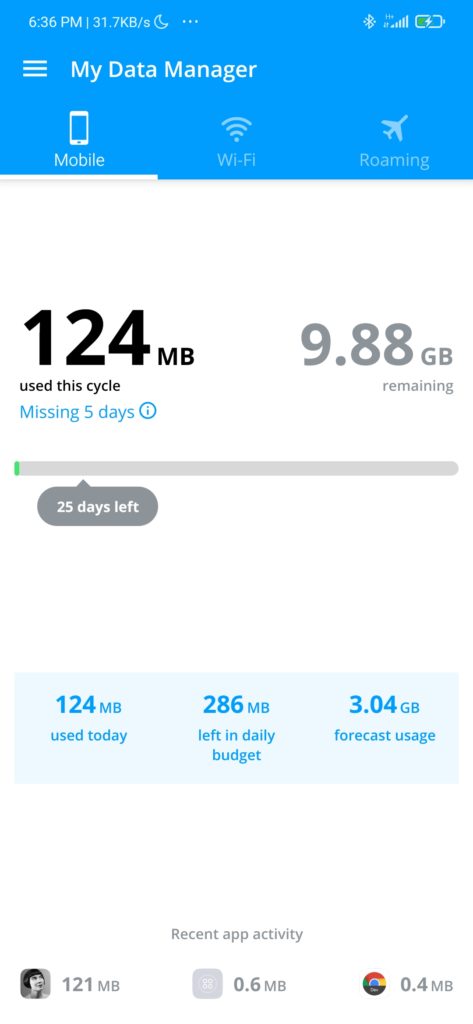Tap the Recent app activity heading

tap(236, 934)
